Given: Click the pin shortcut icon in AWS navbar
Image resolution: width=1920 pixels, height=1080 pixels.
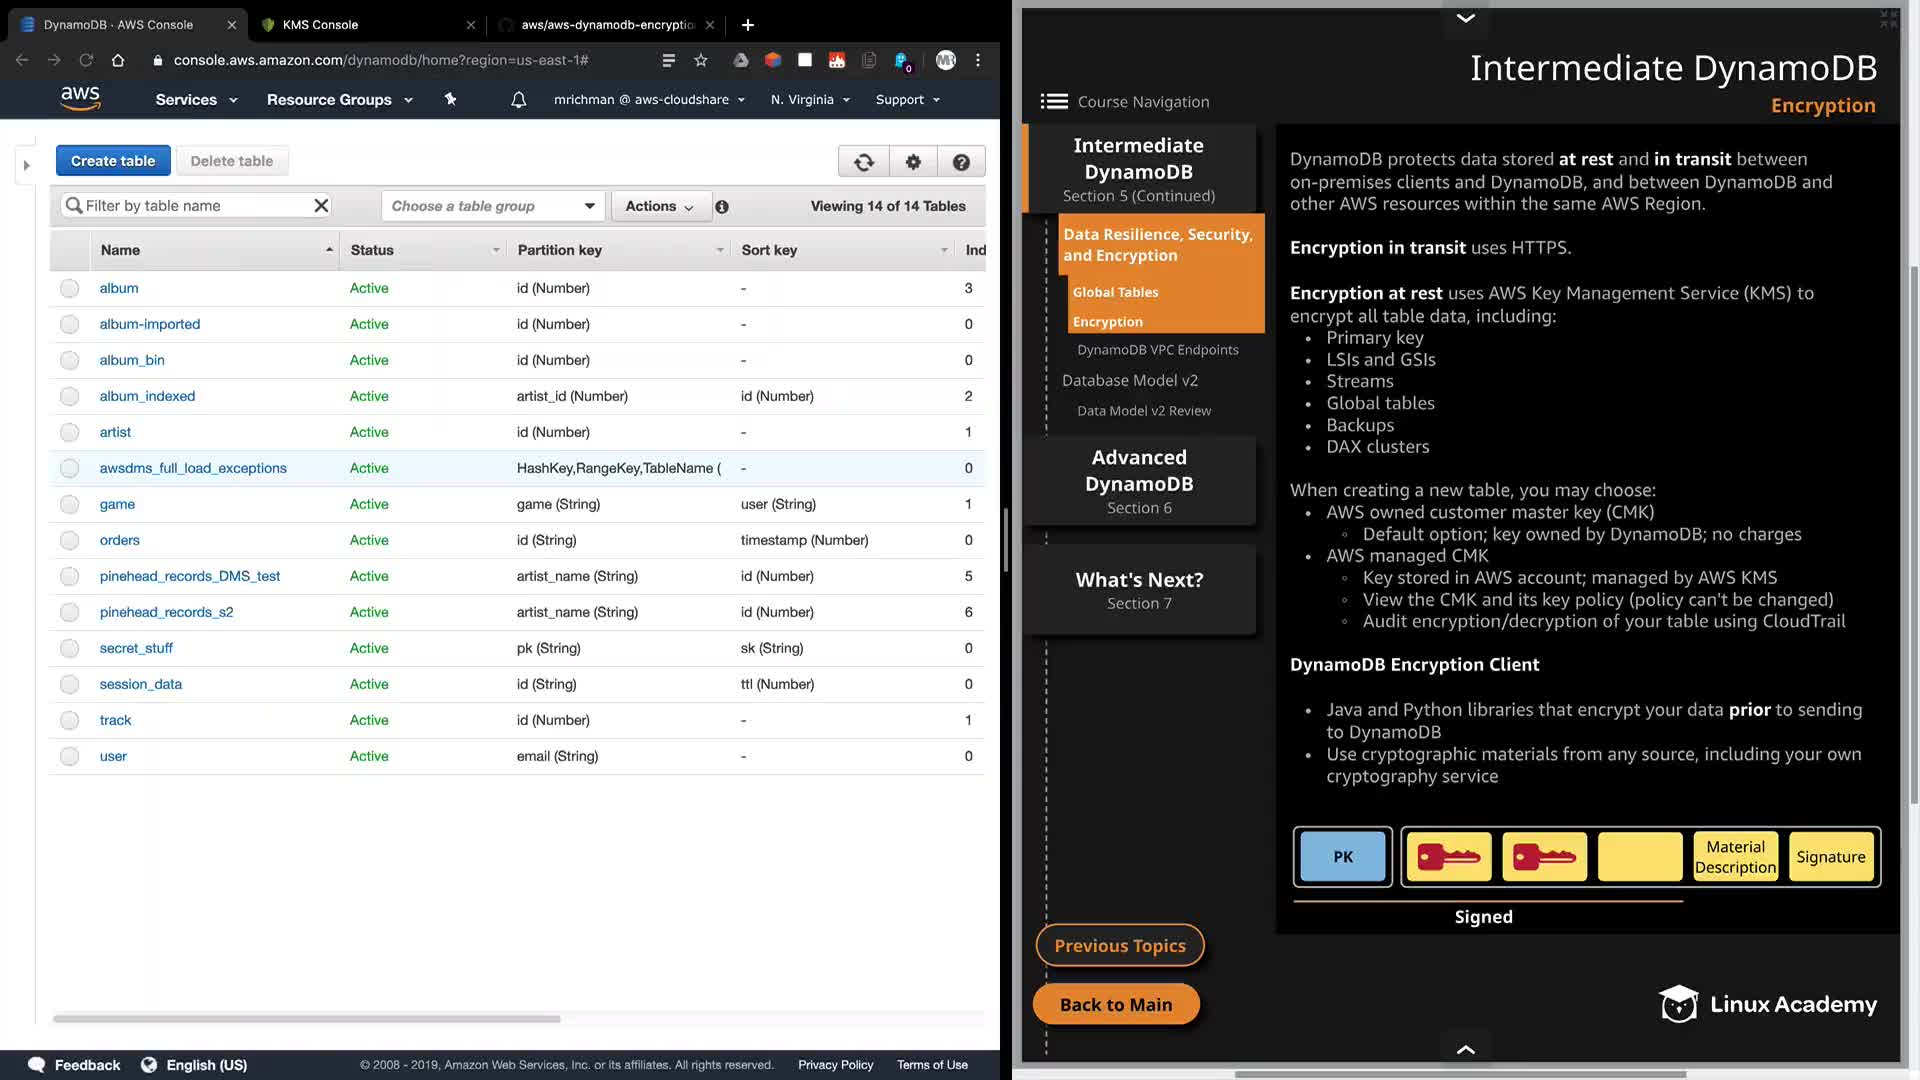Looking at the screenshot, I should pyautogui.click(x=450, y=99).
